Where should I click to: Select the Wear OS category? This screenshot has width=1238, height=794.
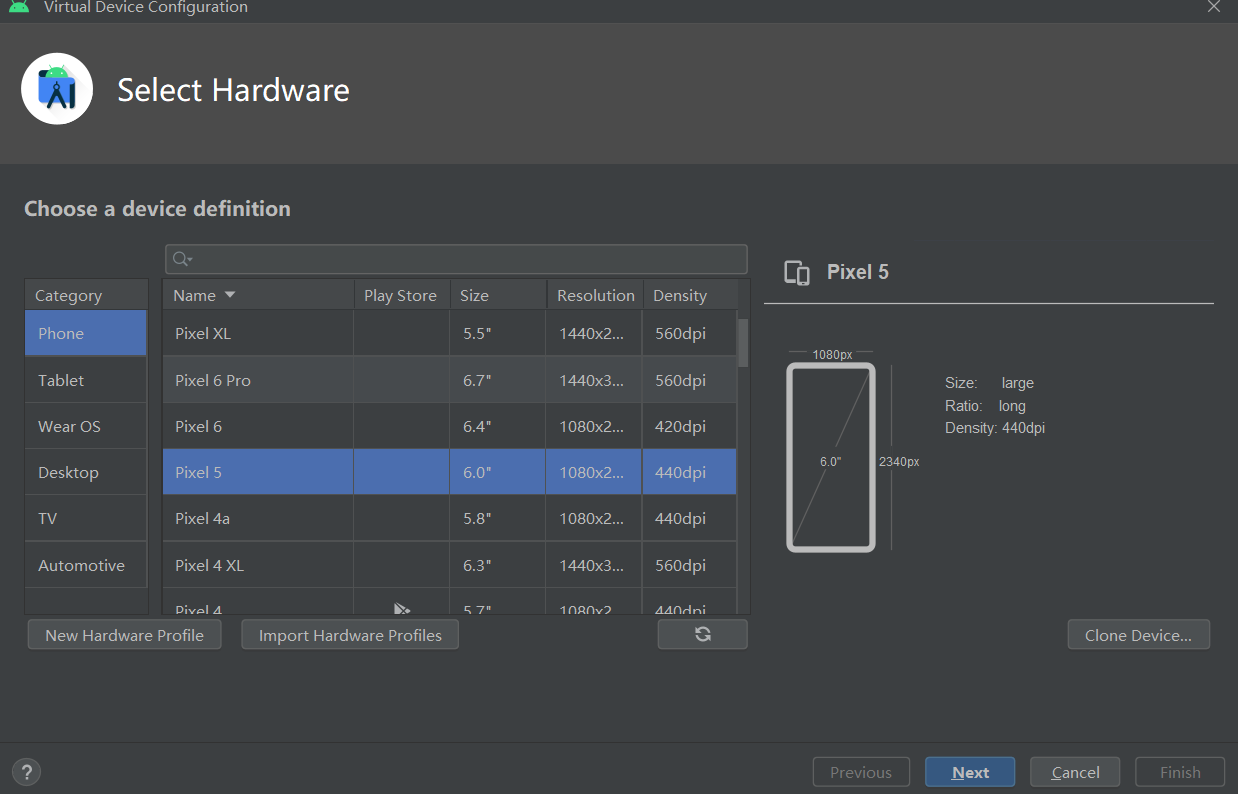(69, 426)
